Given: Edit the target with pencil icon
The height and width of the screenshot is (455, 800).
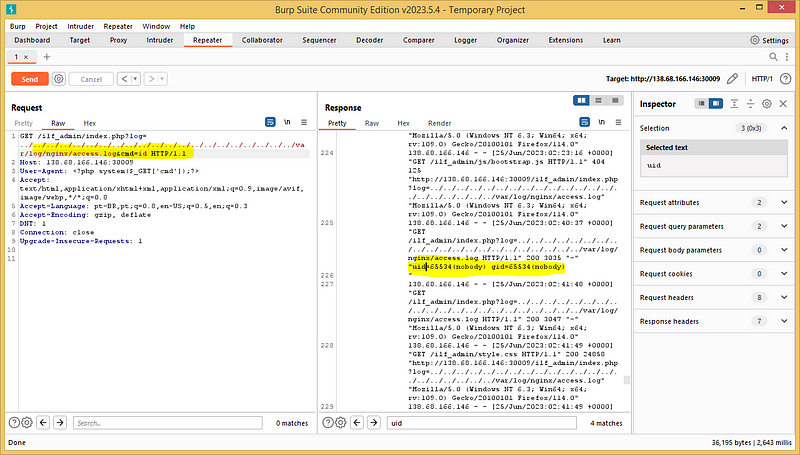Looking at the screenshot, I should click(x=732, y=79).
